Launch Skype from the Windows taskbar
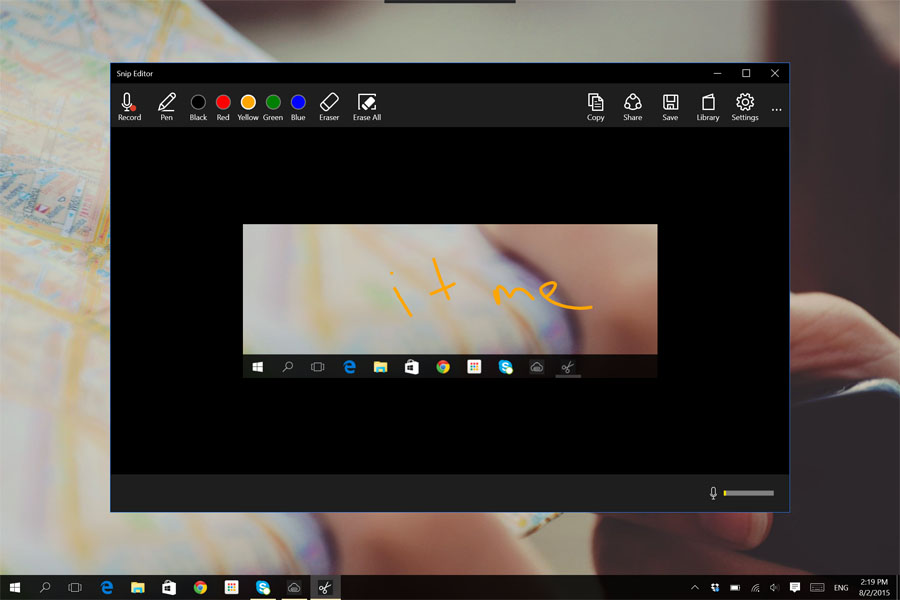900x600 pixels. point(261,587)
